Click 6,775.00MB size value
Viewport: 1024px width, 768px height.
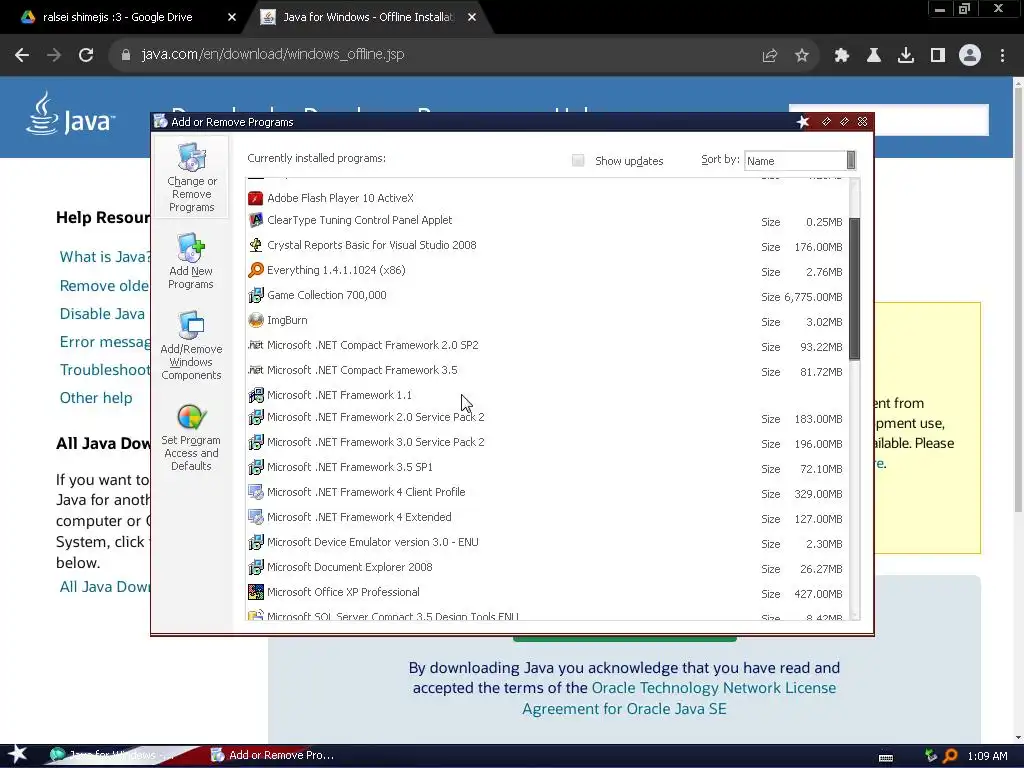813,297
